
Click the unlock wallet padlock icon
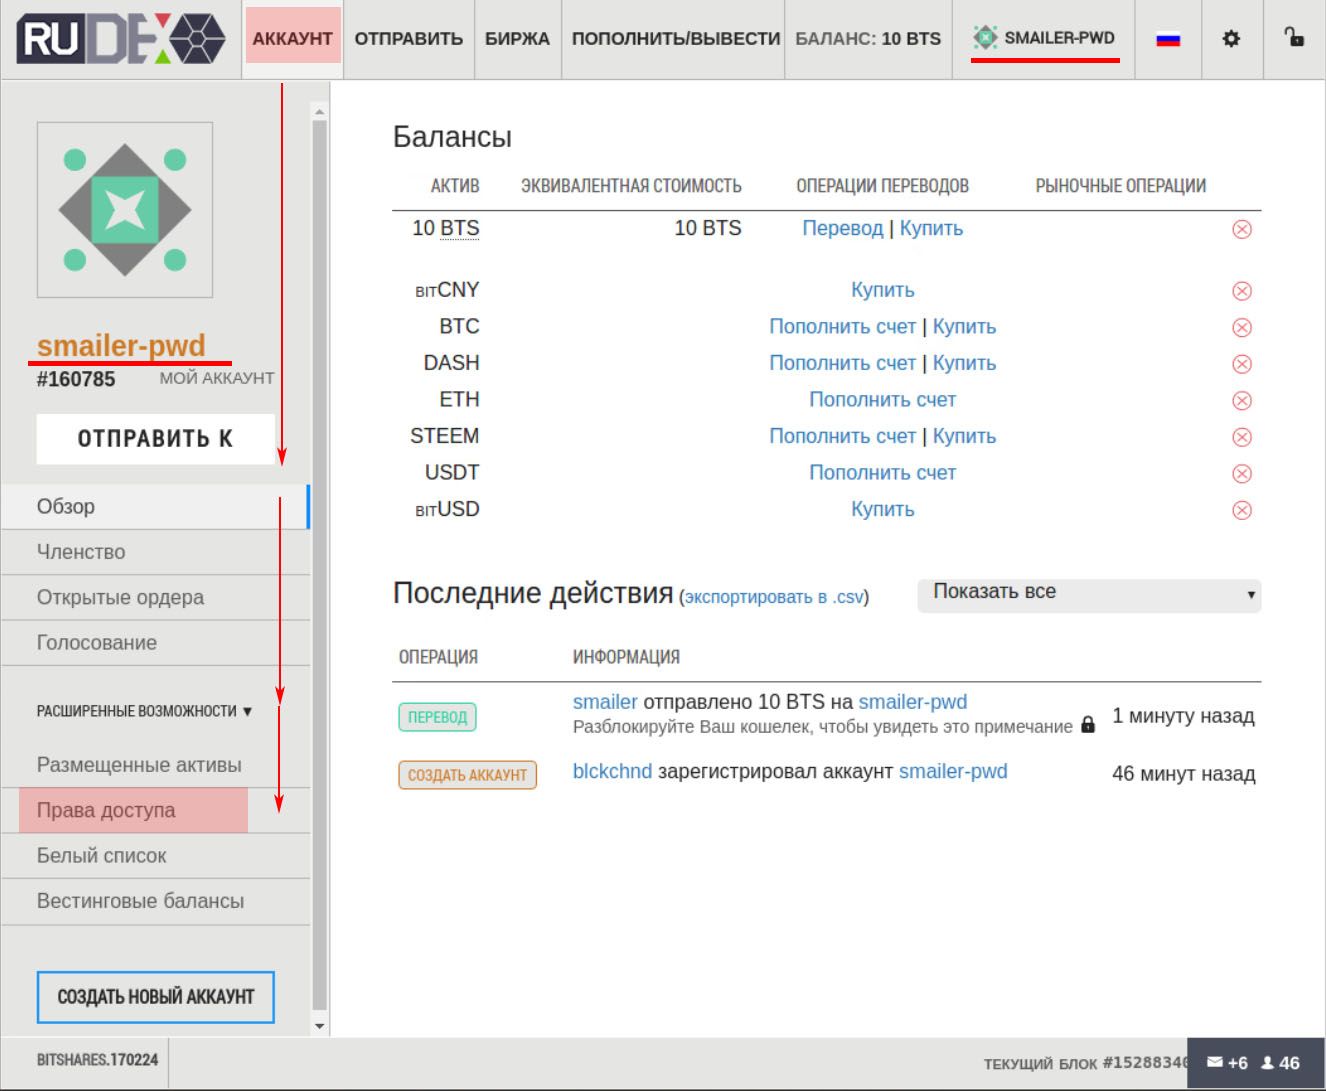[x=1294, y=37]
